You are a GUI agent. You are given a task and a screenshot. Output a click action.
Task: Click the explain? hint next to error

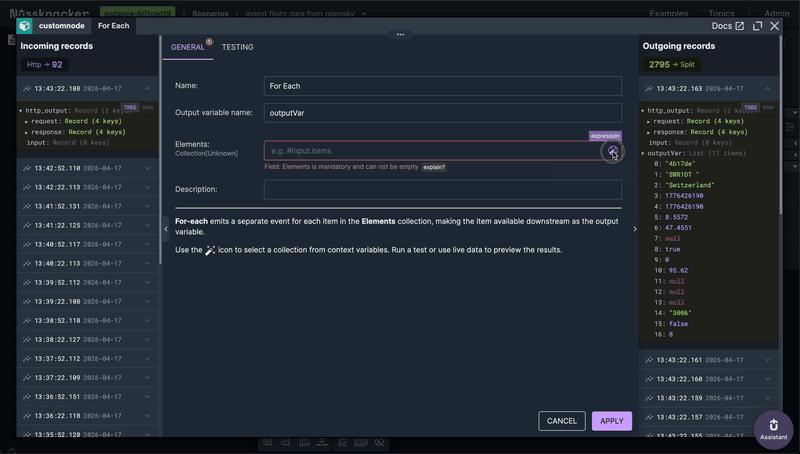(433, 167)
